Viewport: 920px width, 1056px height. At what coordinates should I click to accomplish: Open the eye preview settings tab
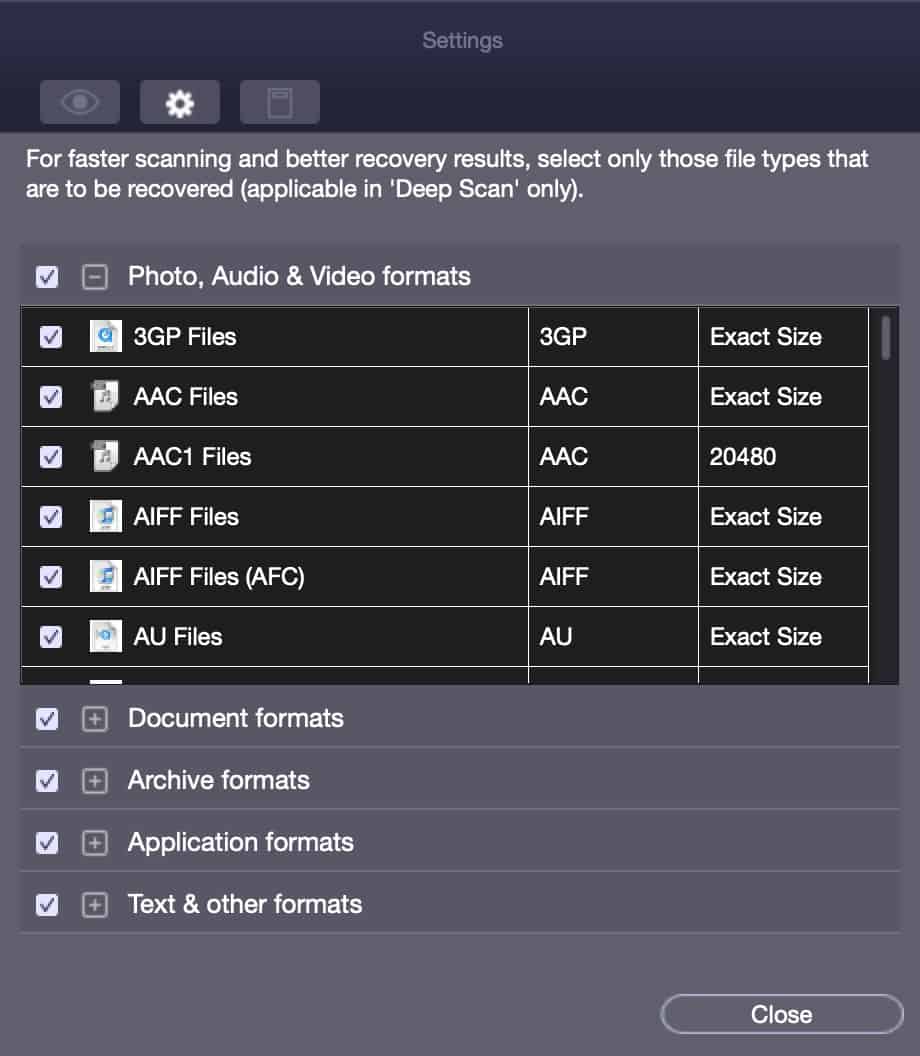tap(79, 102)
